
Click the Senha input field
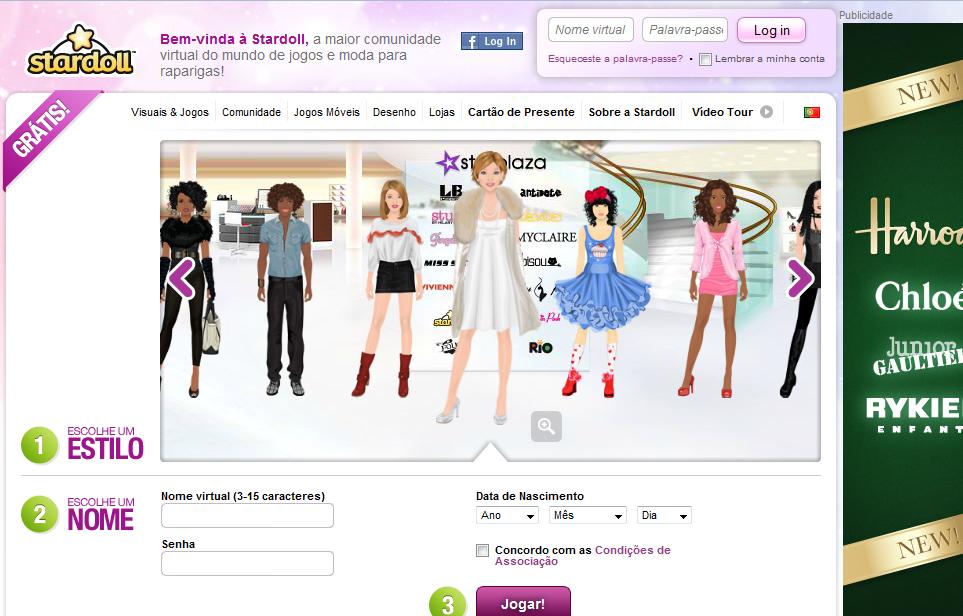click(246, 563)
